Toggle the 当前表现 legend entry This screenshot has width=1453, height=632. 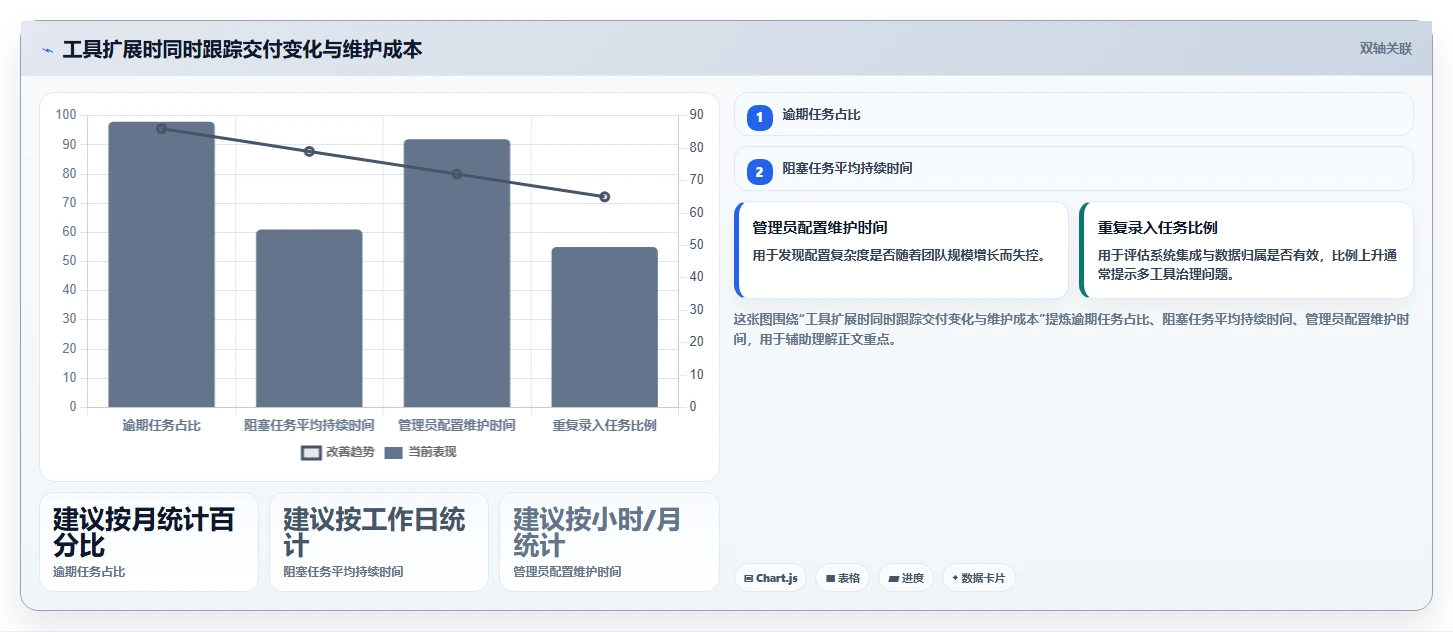pyautogui.click(x=420, y=452)
